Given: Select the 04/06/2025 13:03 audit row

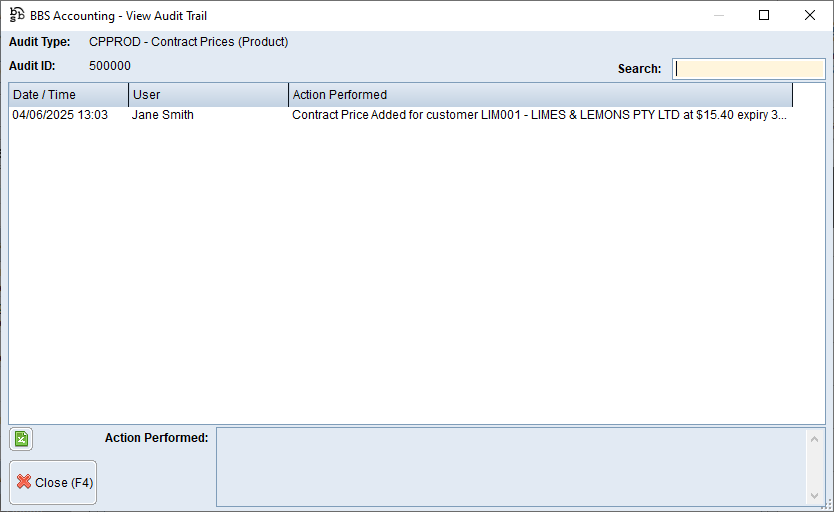Looking at the screenshot, I should pos(60,115).
